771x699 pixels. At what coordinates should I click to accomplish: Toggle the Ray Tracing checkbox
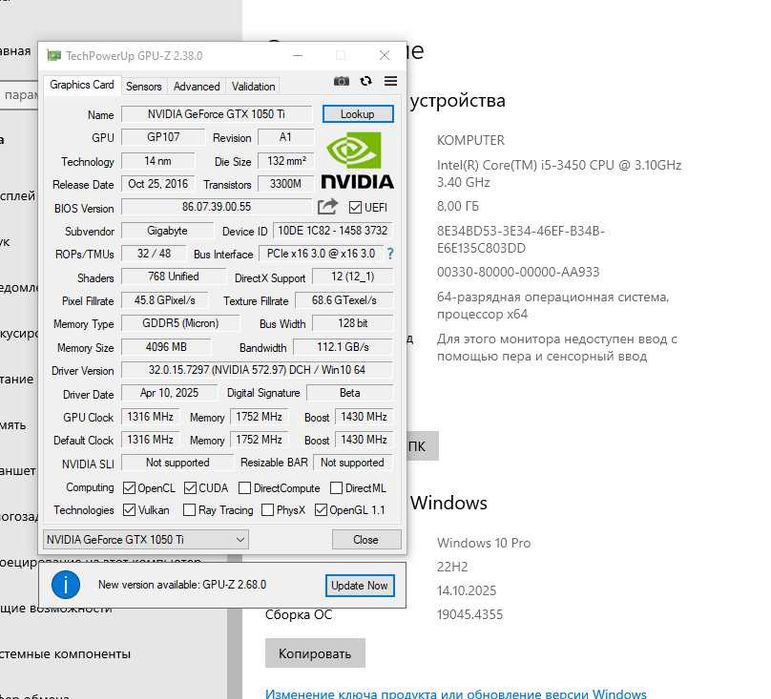(189, 510)
